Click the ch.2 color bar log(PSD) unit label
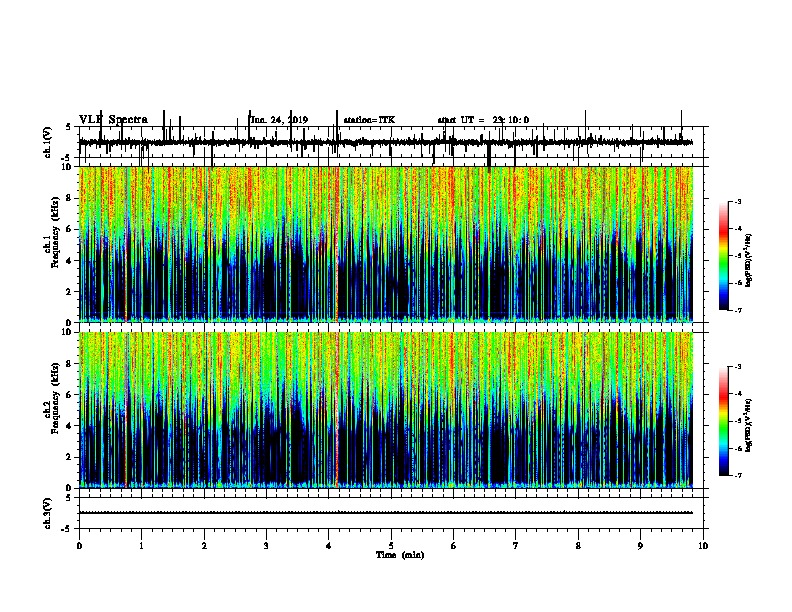792x612 pixels. point(748,425)
